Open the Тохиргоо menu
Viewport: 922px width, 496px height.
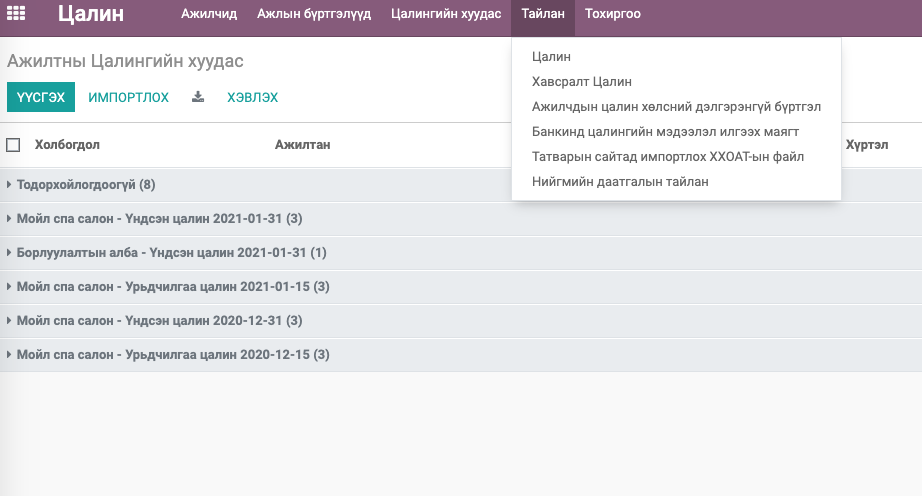coord(613,14)
